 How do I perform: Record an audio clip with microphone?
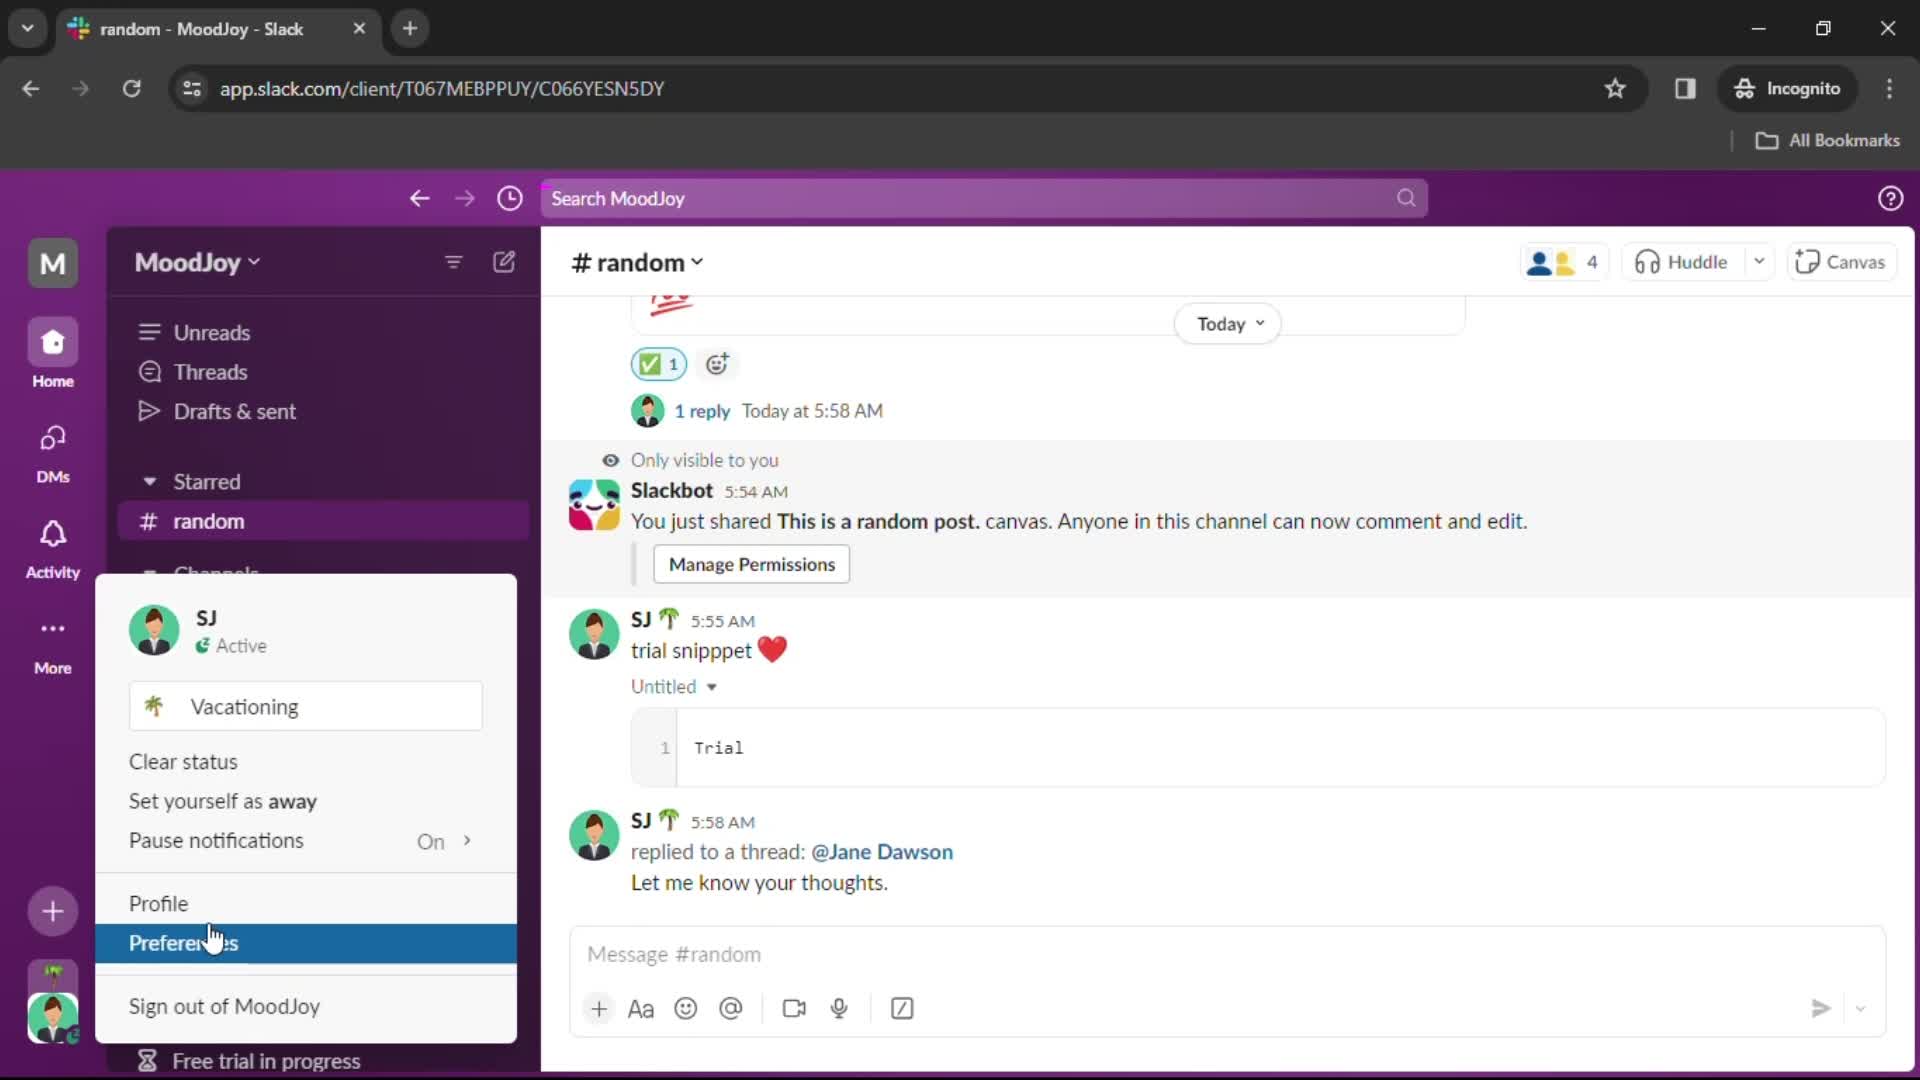click(x=839, y=1008)
